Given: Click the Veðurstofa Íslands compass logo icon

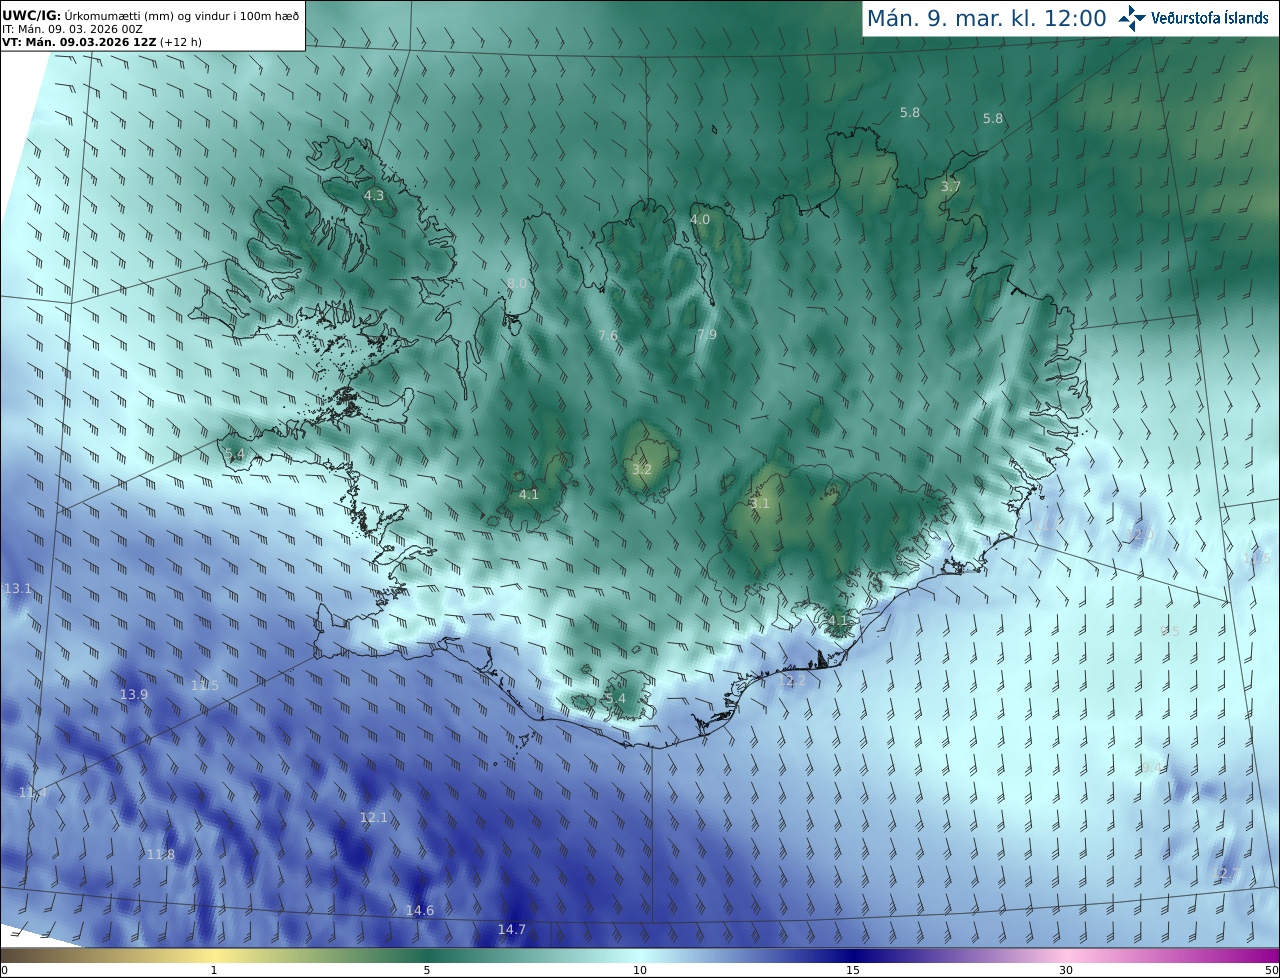Looking at the screenshot, I should (x=1133, y=18).
